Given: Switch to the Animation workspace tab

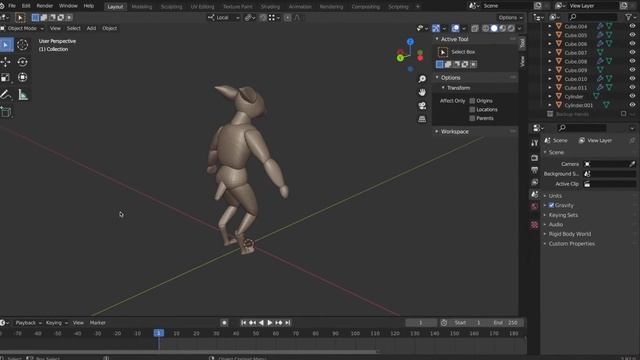Looking at the screenshot, I should [x=300, y=7].
